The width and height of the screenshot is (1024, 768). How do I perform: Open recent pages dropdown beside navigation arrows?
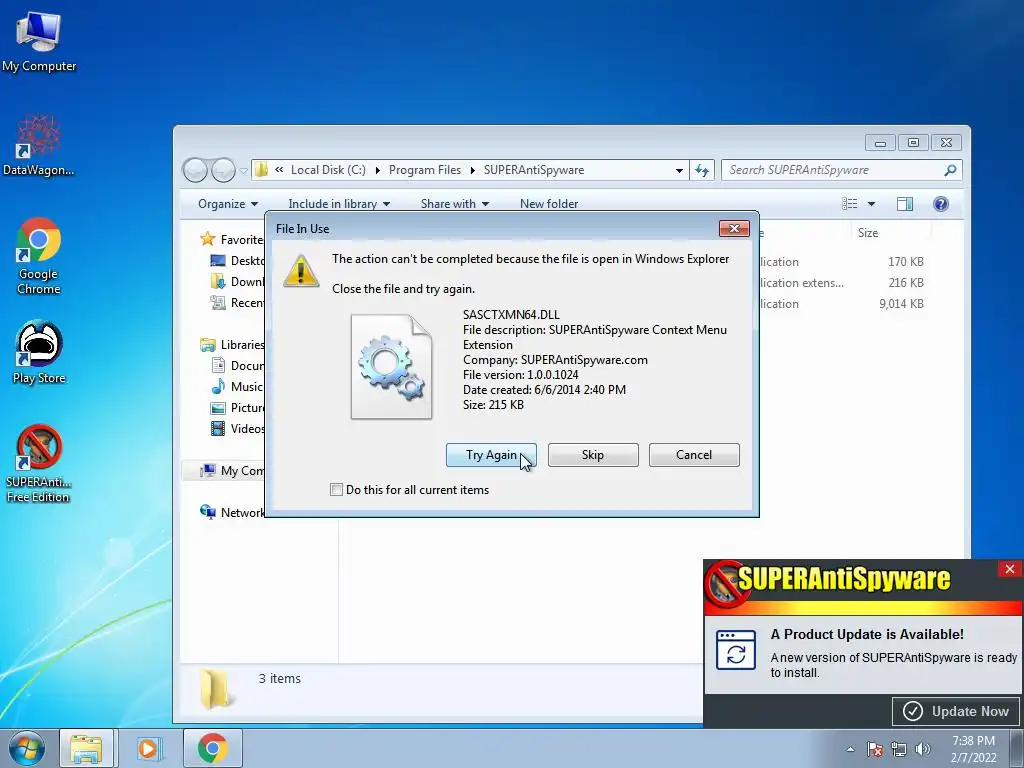coord(243,170)
